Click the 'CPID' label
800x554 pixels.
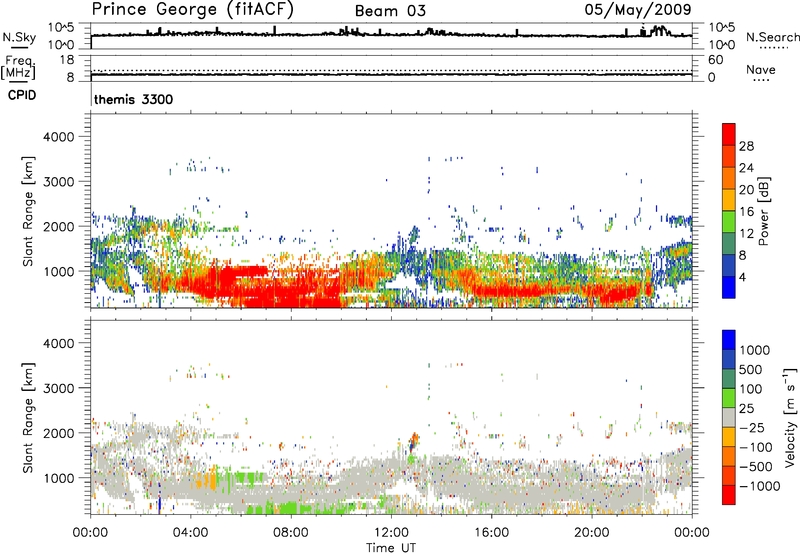coord(22,95)
